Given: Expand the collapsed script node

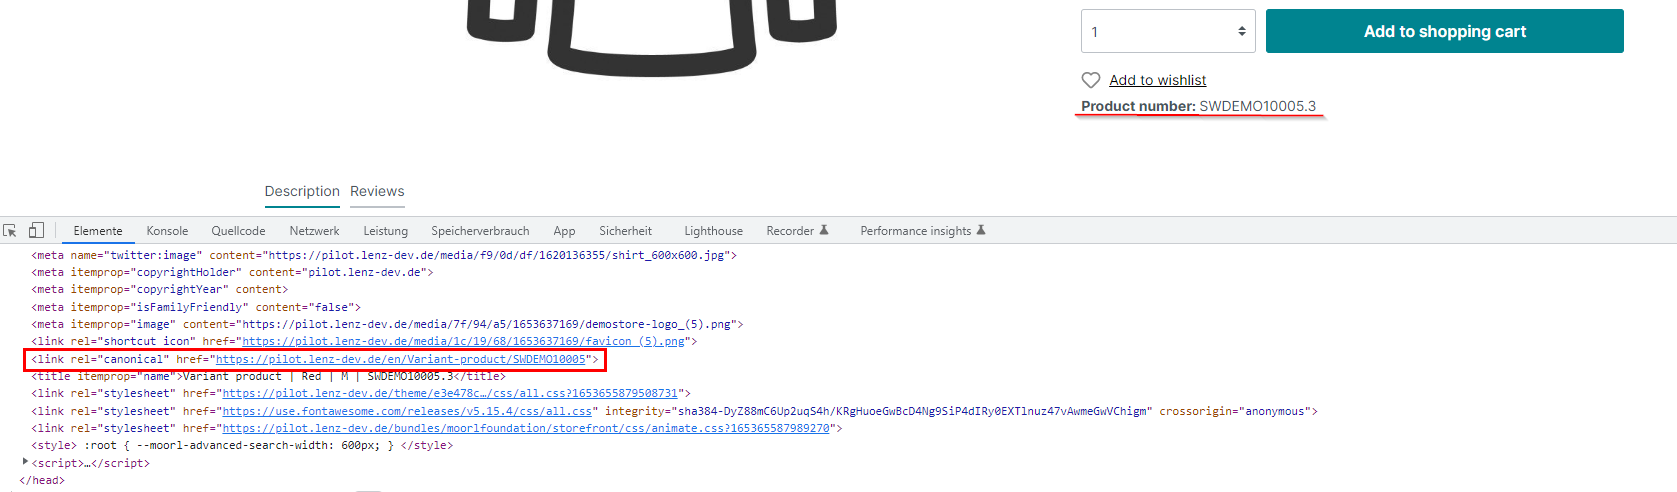Looking at the screenshot, I should point(25,462).
